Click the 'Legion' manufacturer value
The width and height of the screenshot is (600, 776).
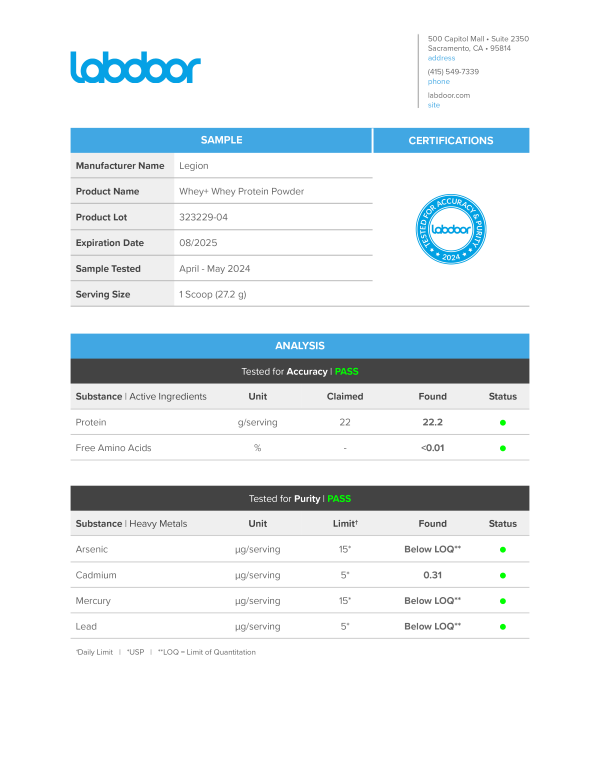(194, 166)
